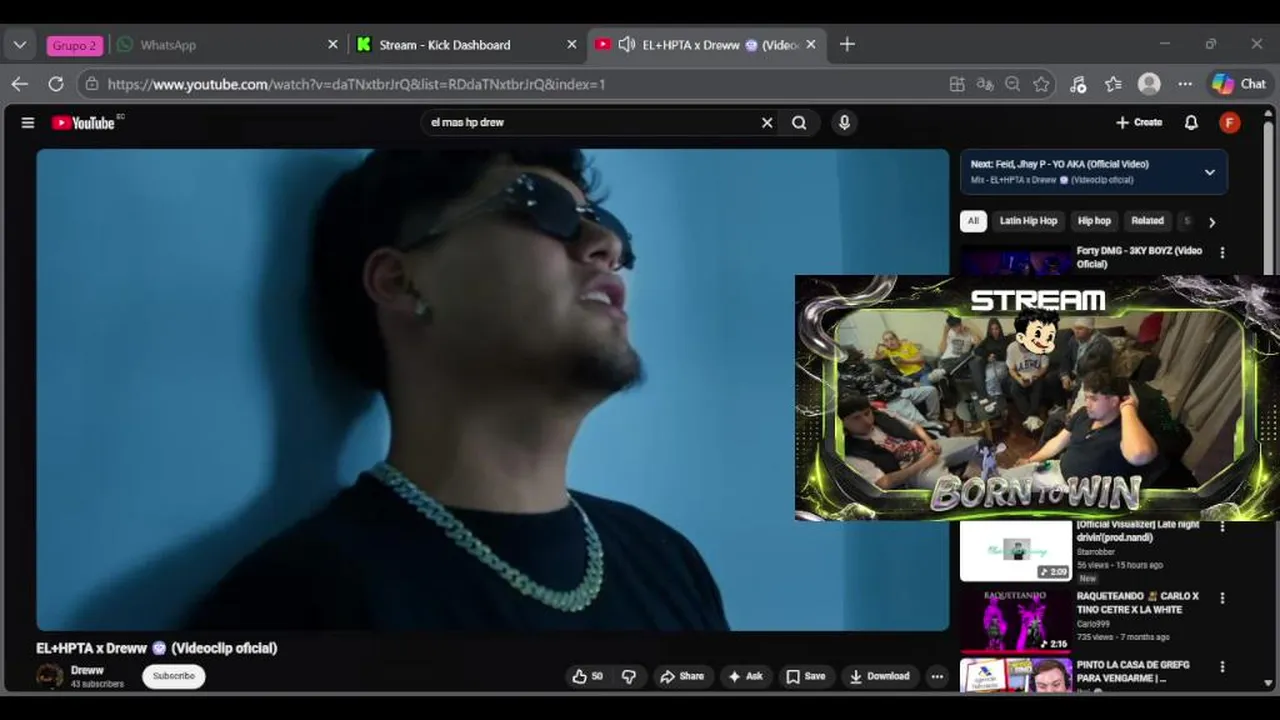
Task: Open the Dreww channel name link
Action: (87, 670)
